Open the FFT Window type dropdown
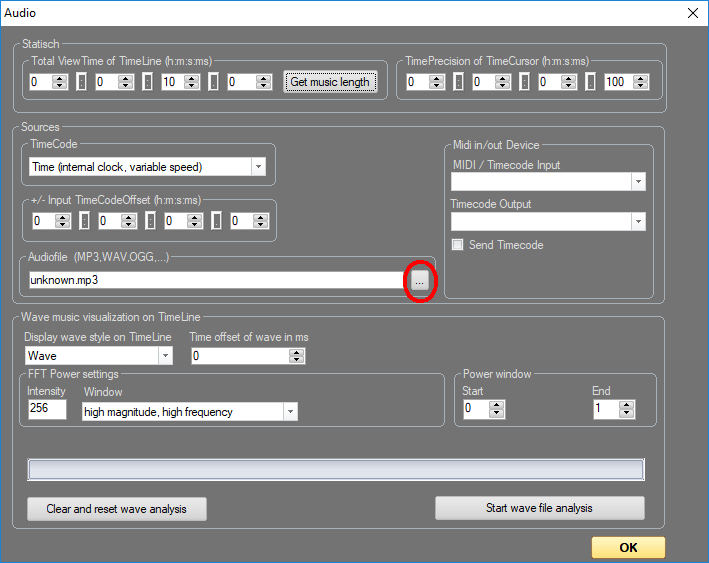This screenshot has width=709, height=563. (290, 411)
